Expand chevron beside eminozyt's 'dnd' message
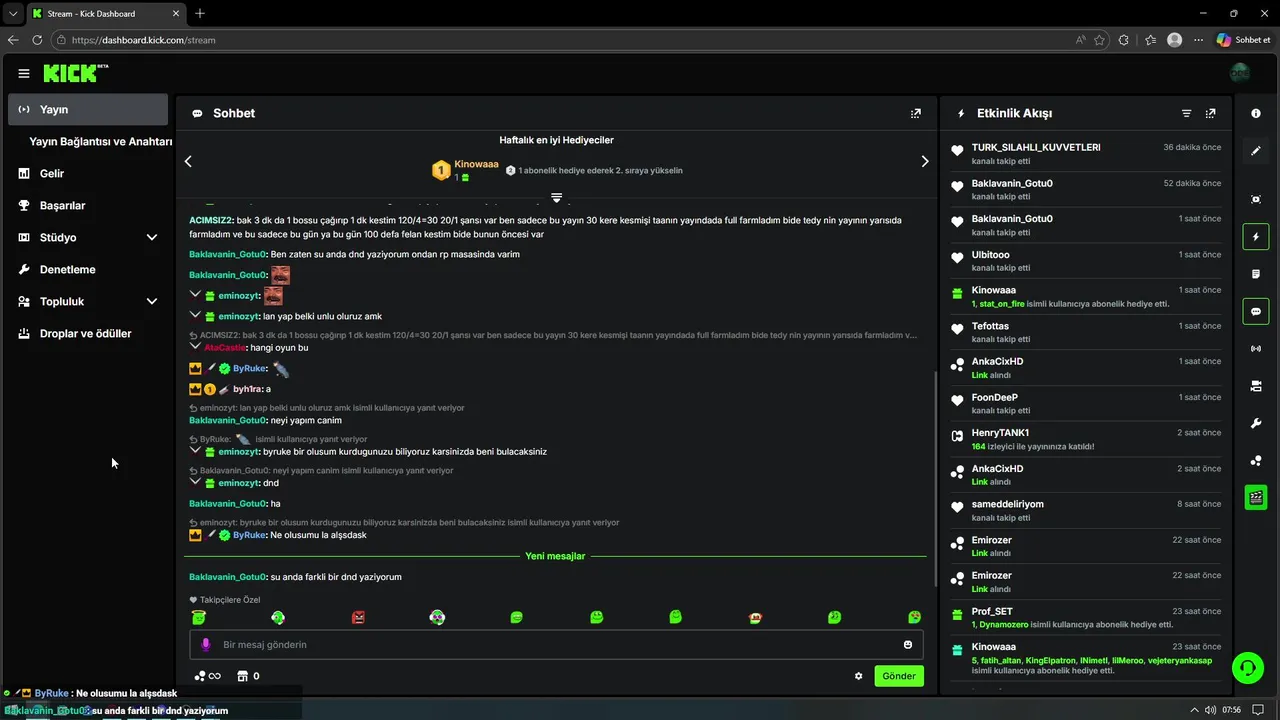The width and height of the screenshot is (1280, 720). coord(195,482)
